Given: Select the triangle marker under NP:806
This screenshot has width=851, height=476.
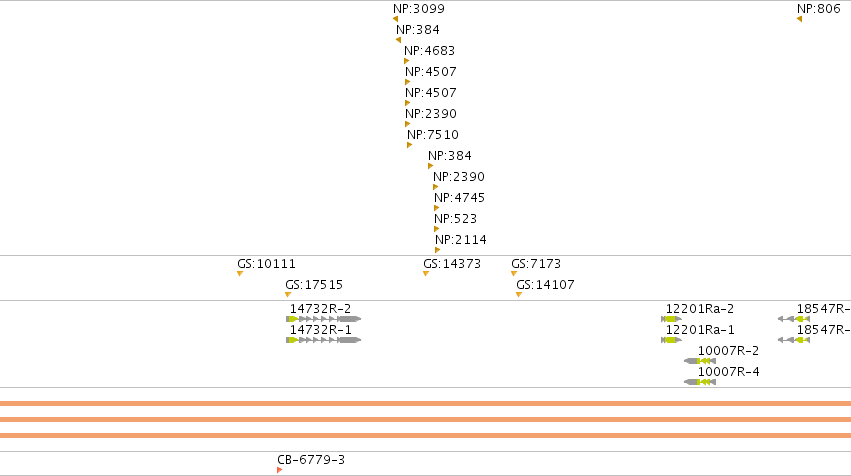Looking at the screenshot, I should (799, 19).
